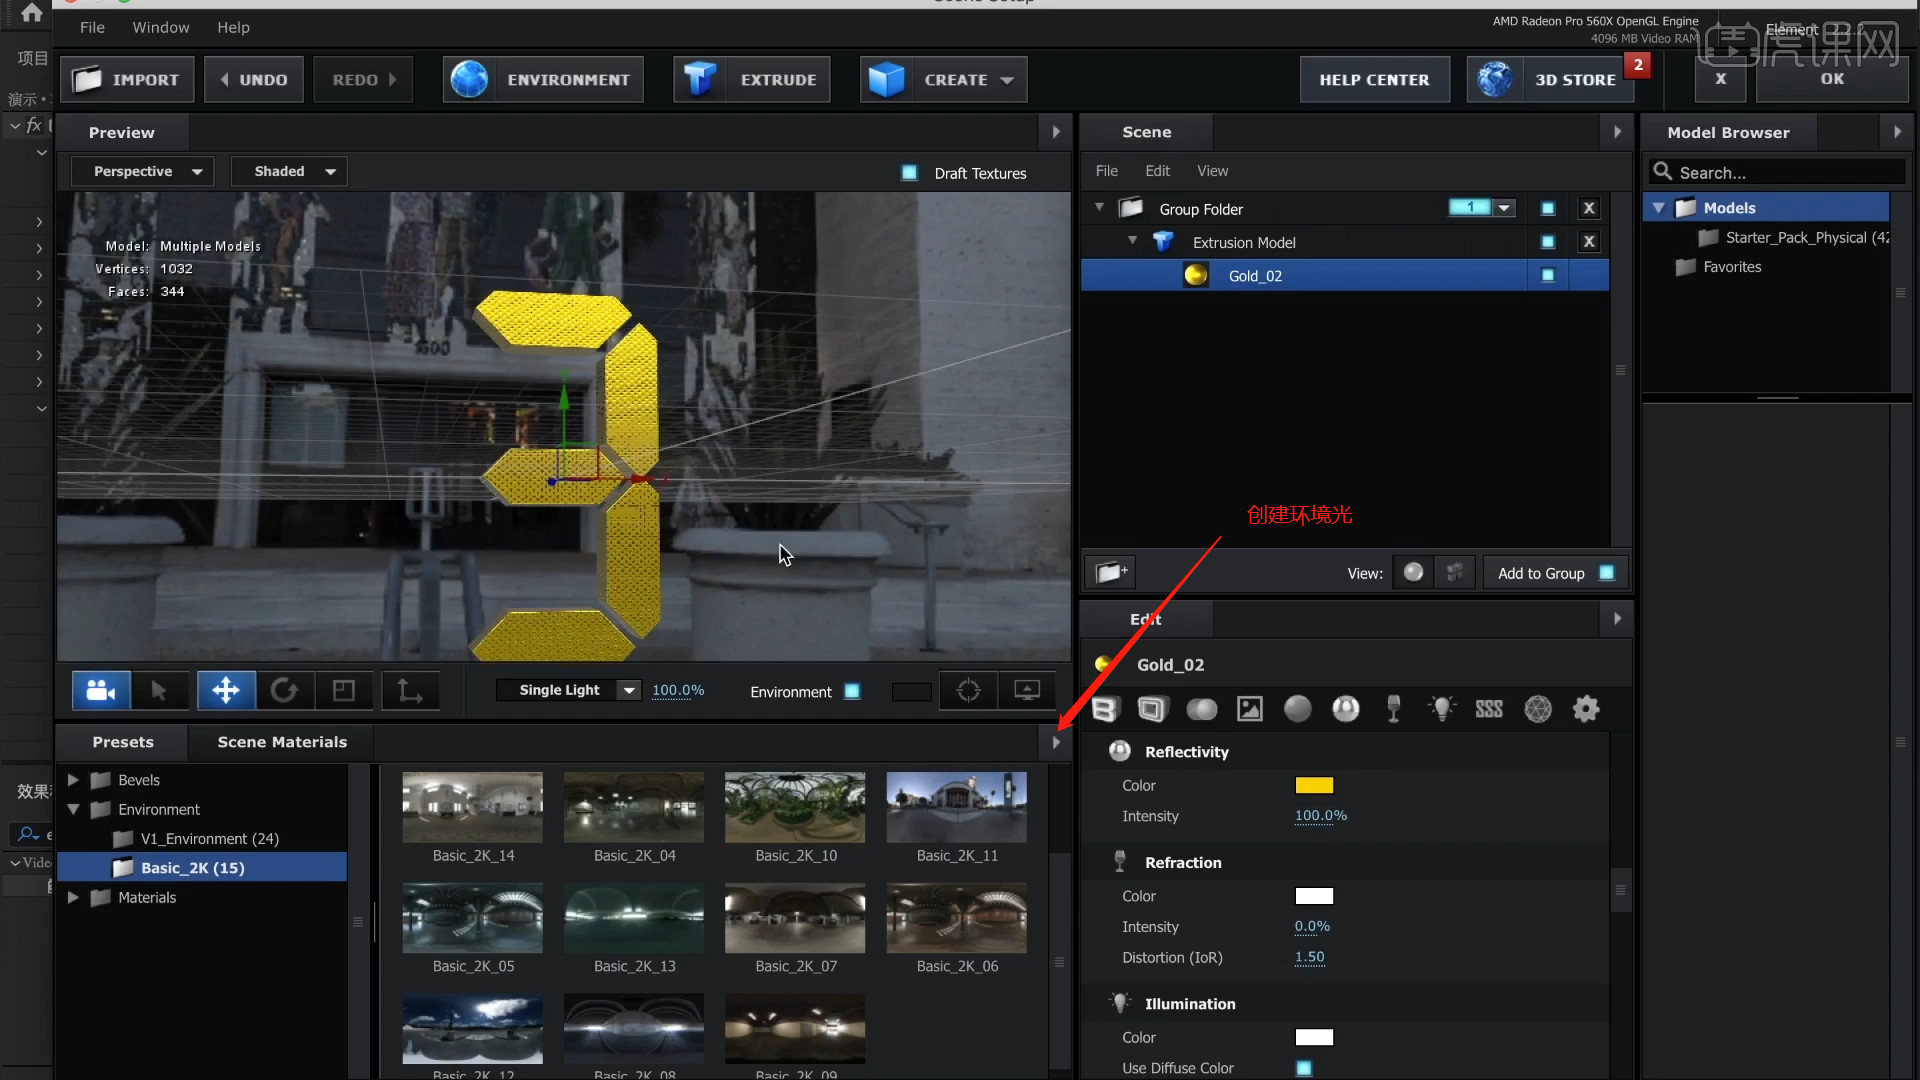This screenshot has width=1920, height=1080.
Task: Pick the Illumination white color swatch
Action: pyautogui.click(x=1314, y=1037)
